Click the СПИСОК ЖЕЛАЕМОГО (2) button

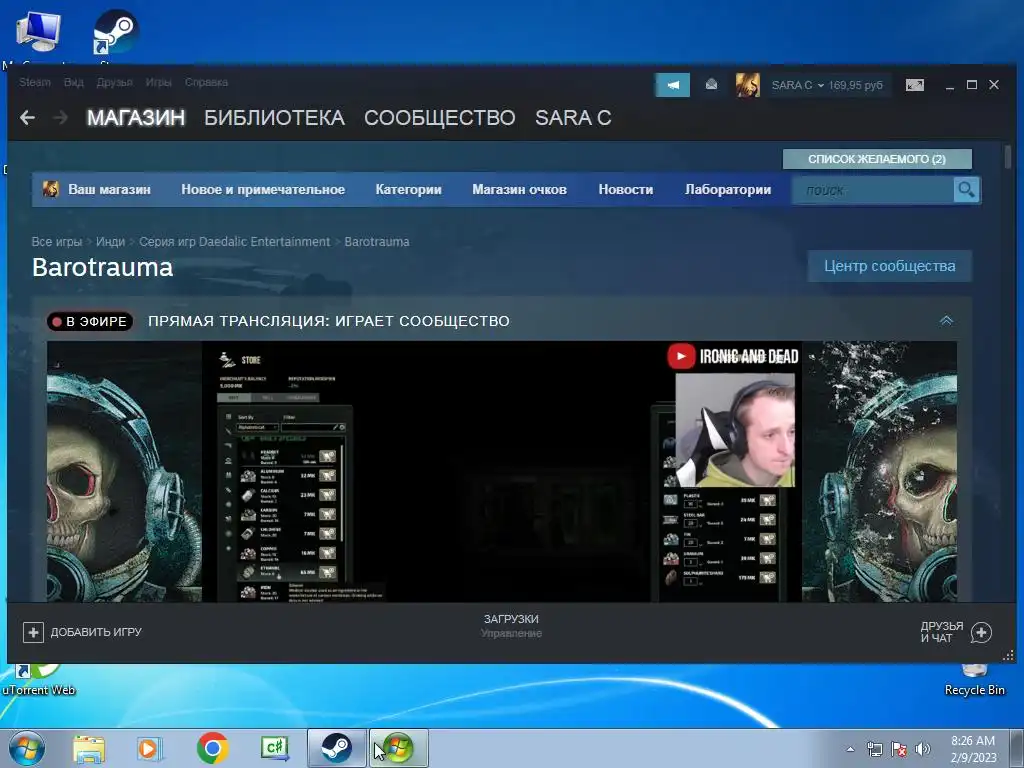coord(877,159)
